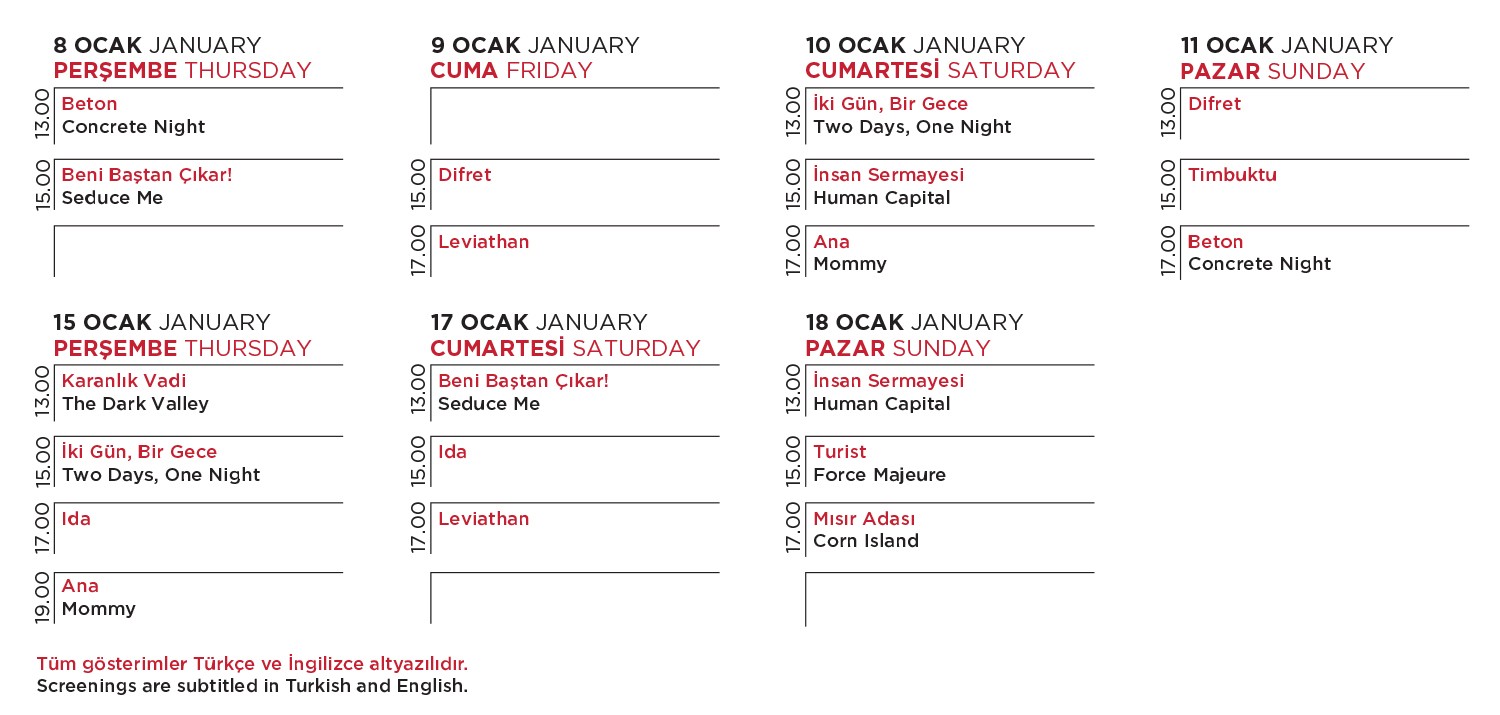Click the 10 Ocak Cumartesi date heading
The image size is (1500, 715).
pos(940,58)
